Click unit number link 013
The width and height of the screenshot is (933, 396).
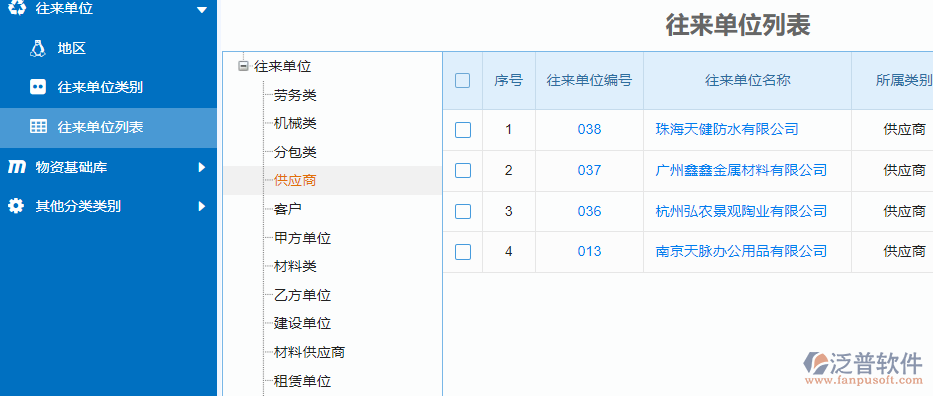(589, 252)
